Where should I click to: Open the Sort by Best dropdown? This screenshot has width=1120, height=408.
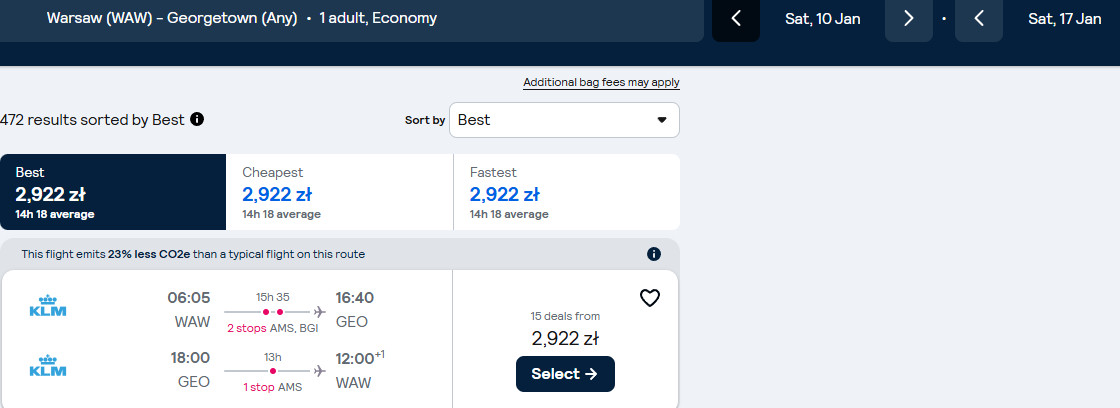pyautogui.click(x=564, y=120)
